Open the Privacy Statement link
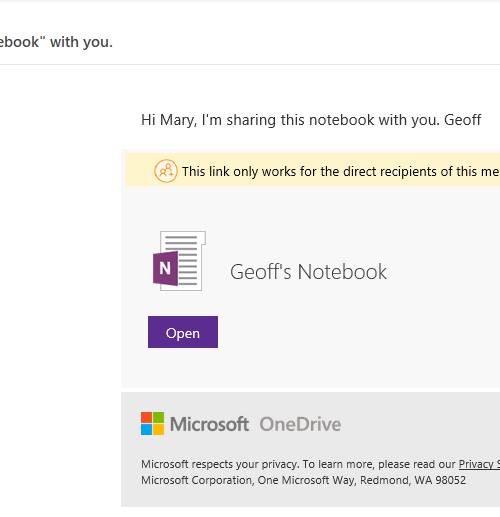 coord(479,464)
